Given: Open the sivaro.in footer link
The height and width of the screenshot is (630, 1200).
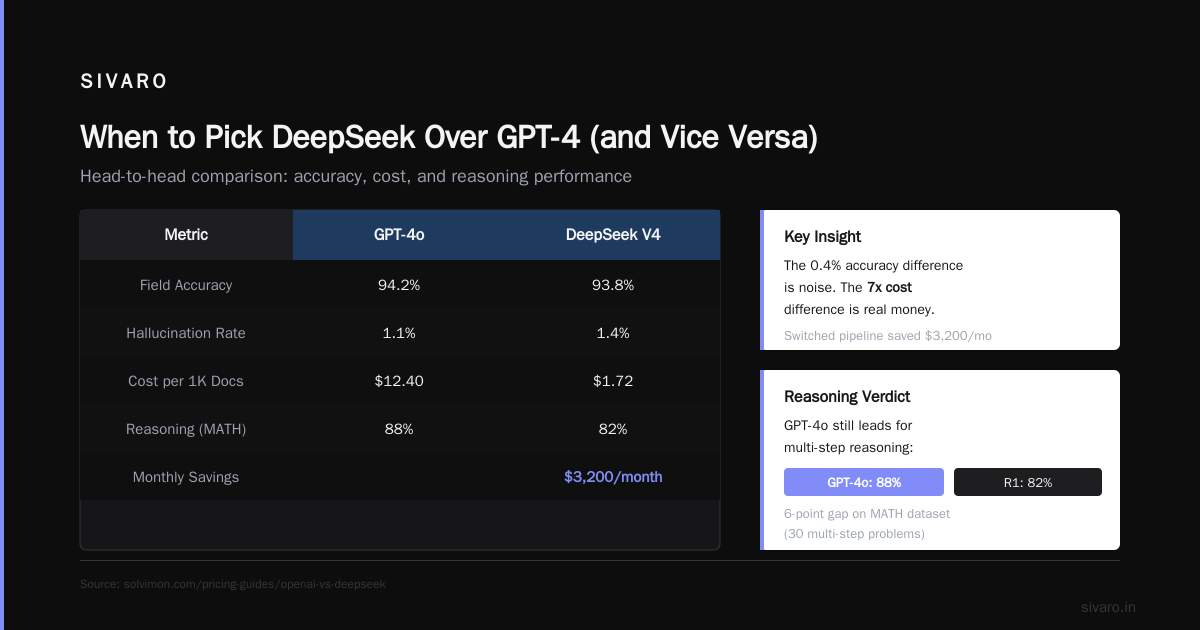Looking at the screenshot, I should (1108, 607).
